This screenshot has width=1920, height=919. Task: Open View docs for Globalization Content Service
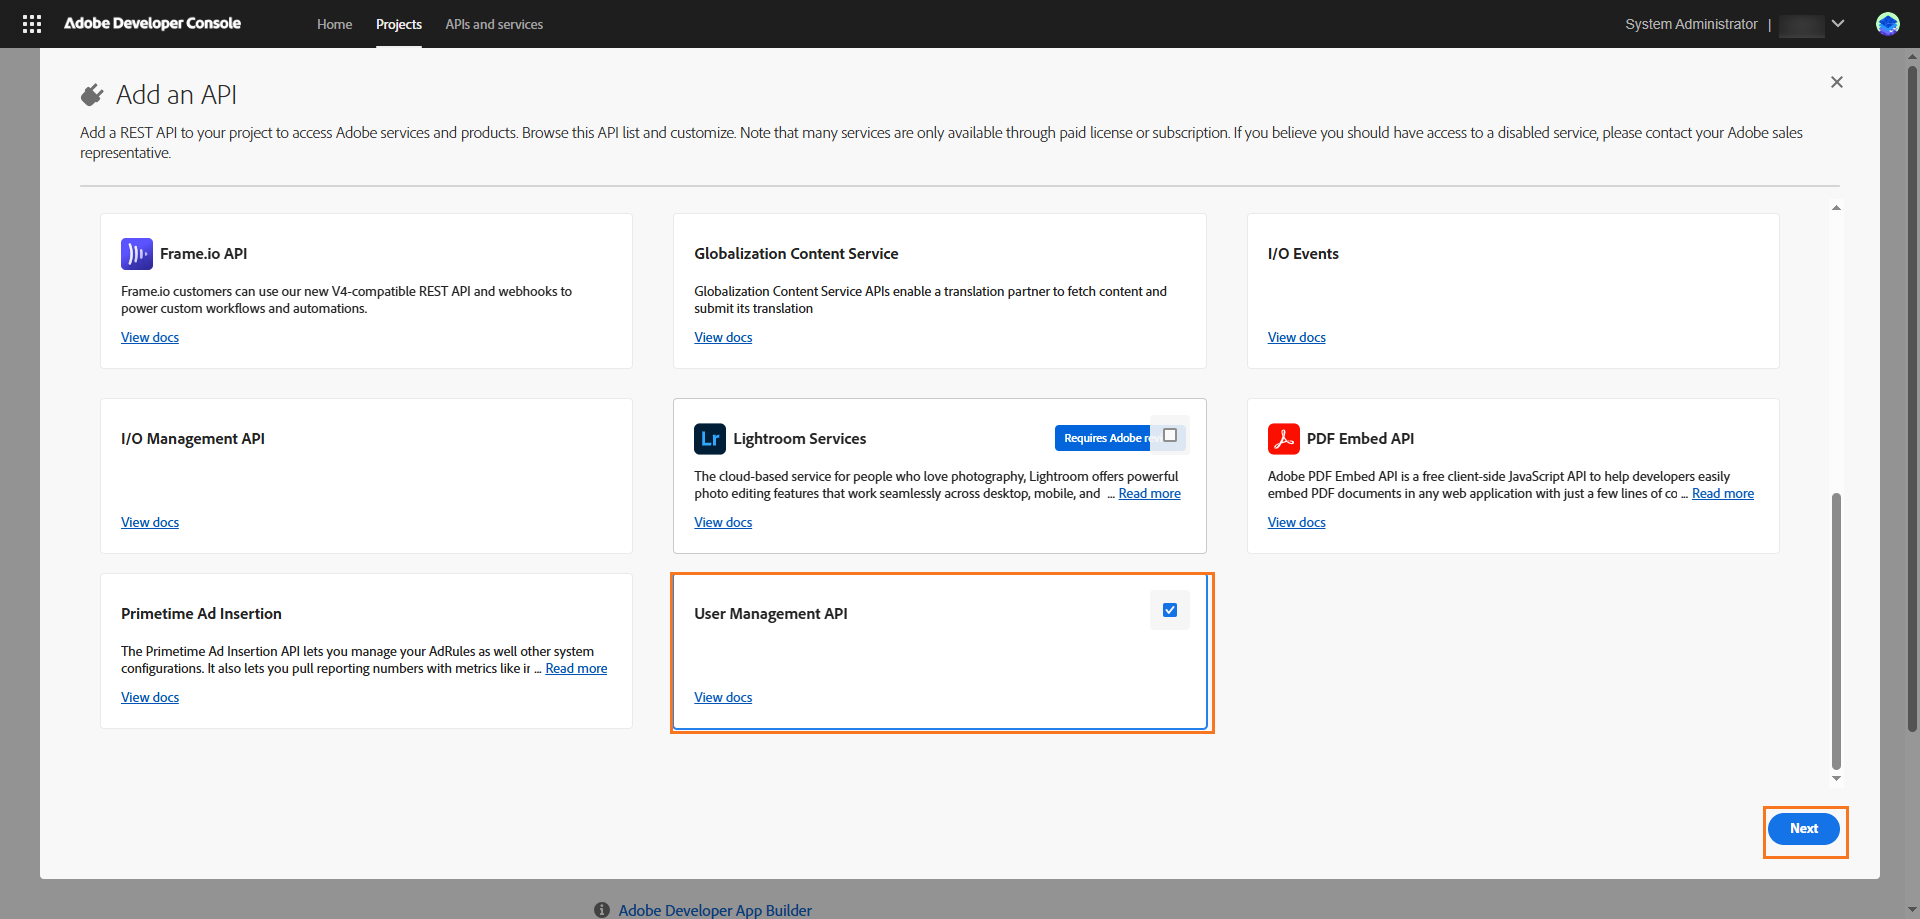723,337
